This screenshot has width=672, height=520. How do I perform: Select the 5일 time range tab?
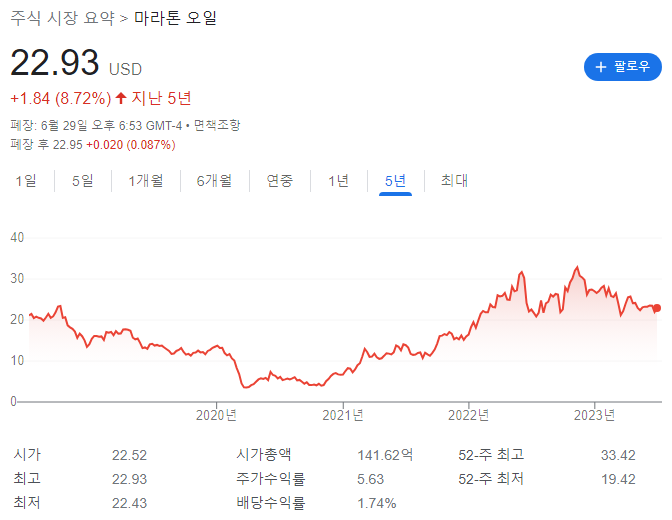coord(83,180)
